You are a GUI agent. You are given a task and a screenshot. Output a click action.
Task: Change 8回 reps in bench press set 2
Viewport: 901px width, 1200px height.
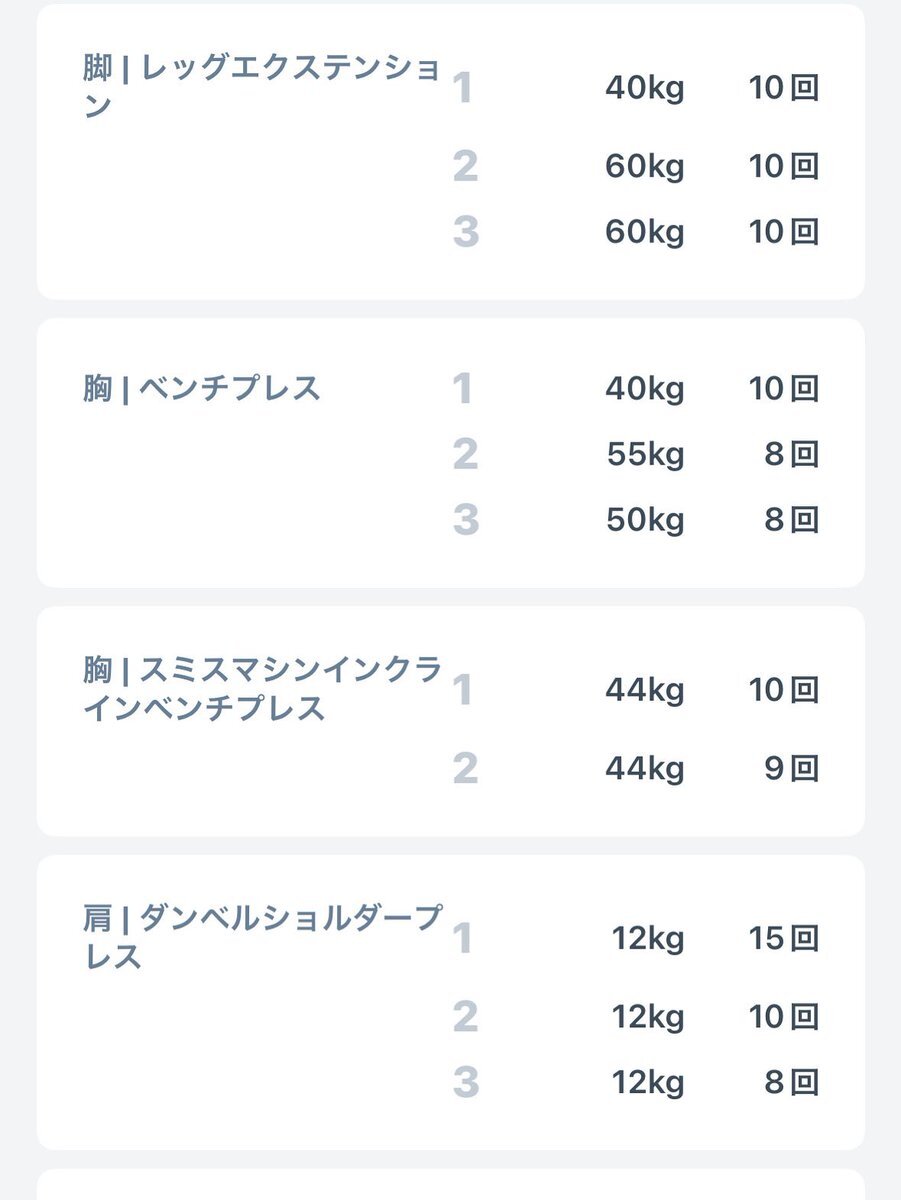(x=792, y=455)
